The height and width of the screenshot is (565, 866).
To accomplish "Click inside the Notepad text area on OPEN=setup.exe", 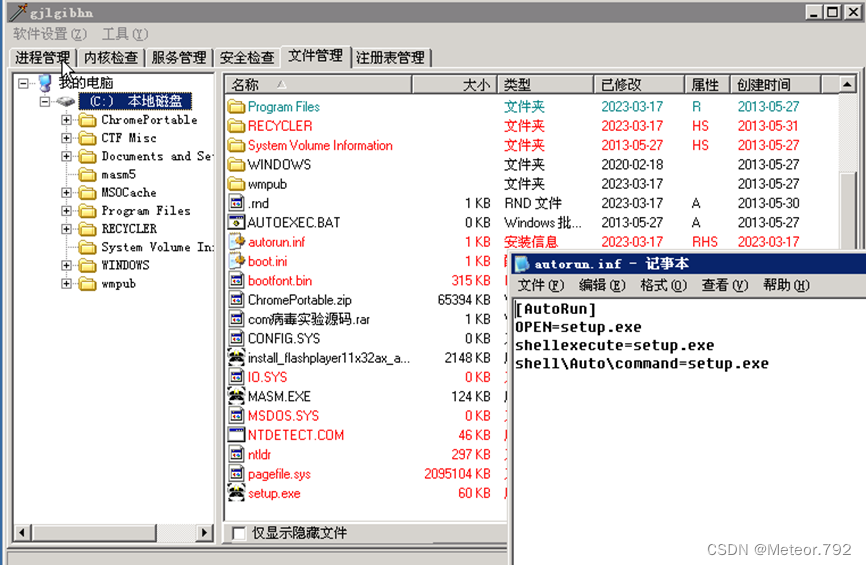I will click(x=578, y=327).
